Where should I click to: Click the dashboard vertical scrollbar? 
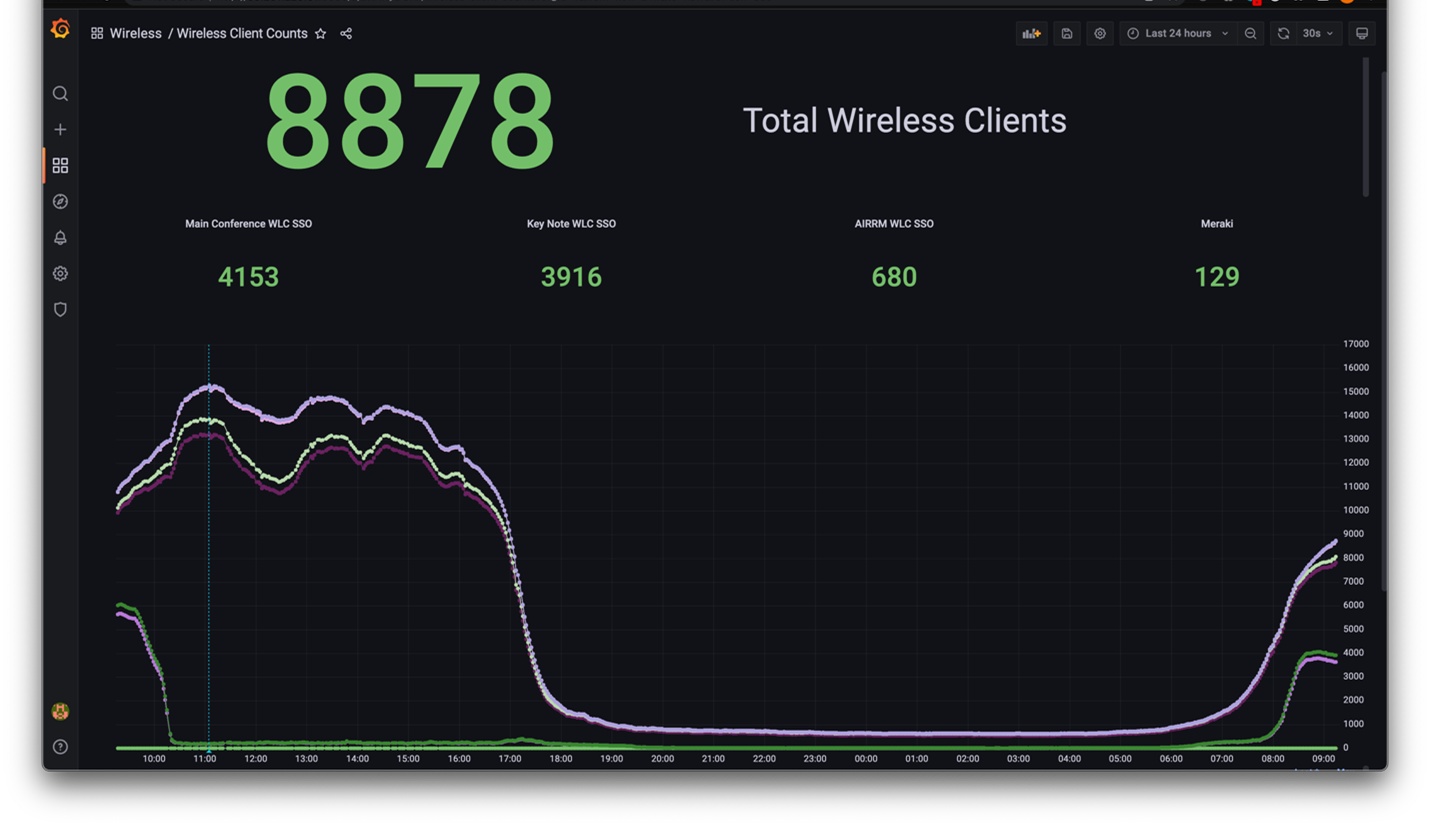tap(1366, 128)
